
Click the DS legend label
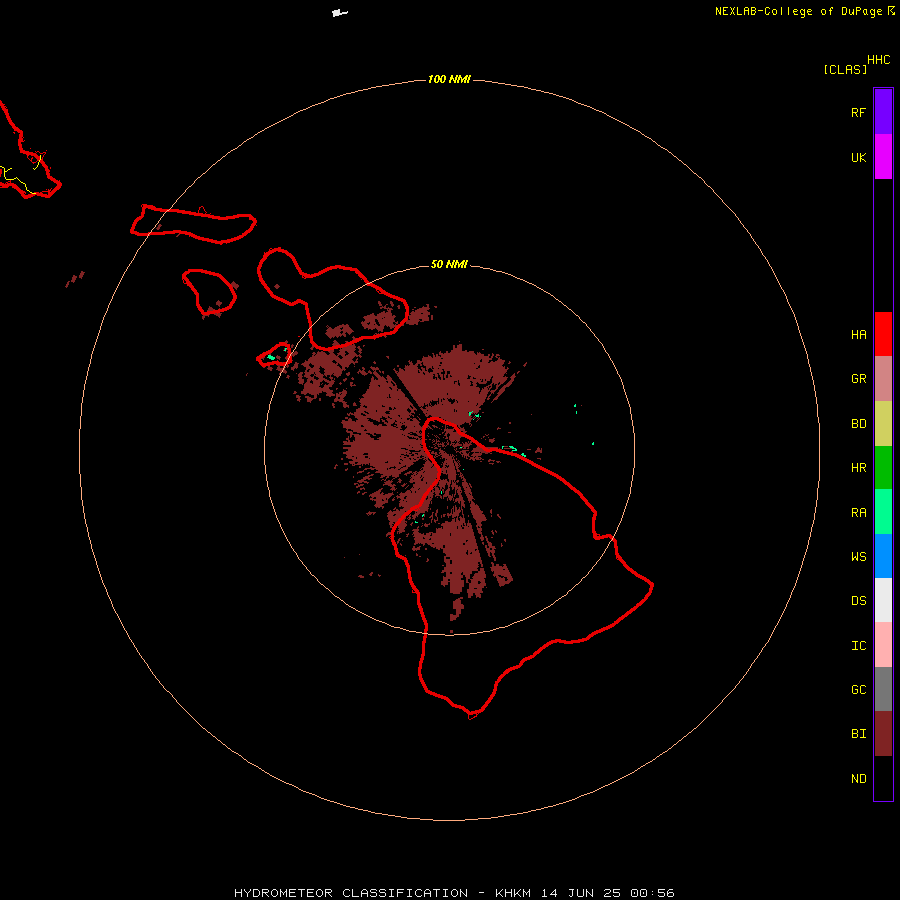coord(858,601)
